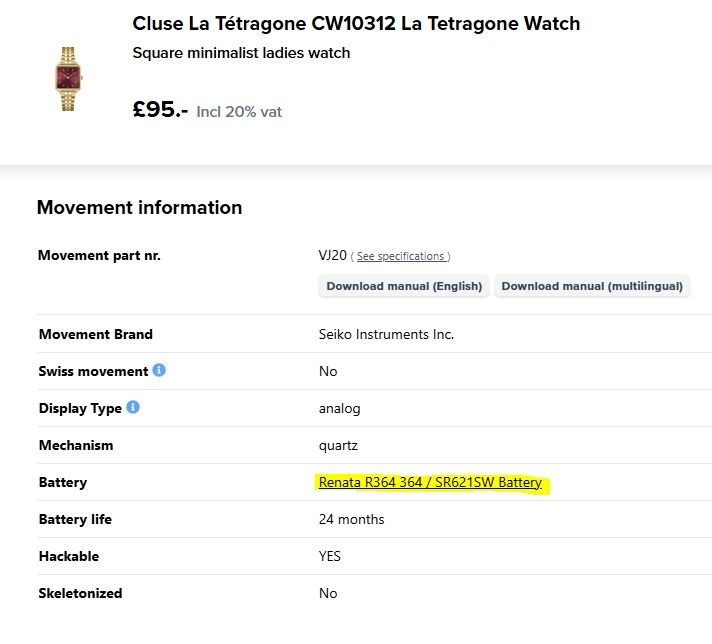Download the multilingual manual
Viewport: 712px width, 644px height.
pyautogui.click(x=592, y=286)
